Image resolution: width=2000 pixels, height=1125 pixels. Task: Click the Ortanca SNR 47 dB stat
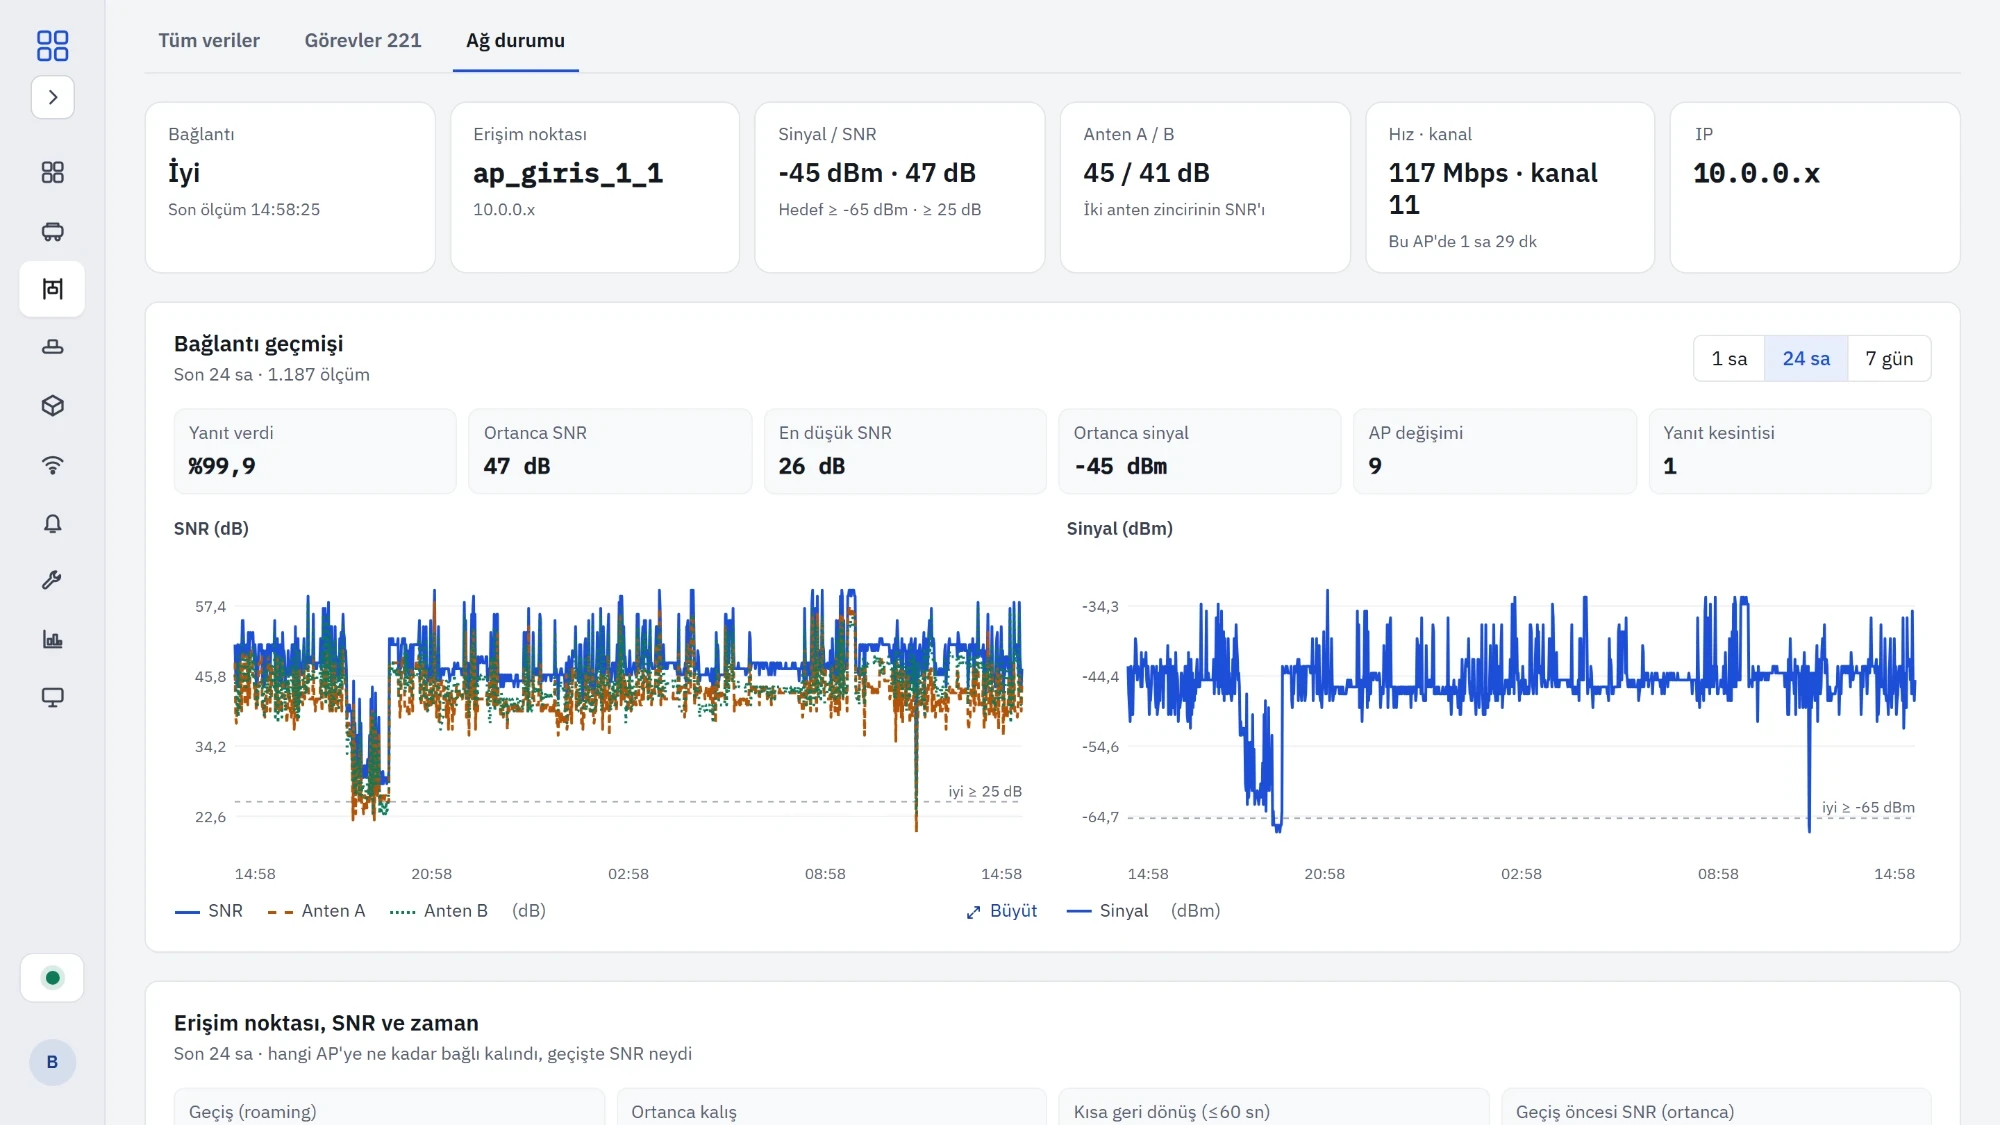click(x=610, y=451)
